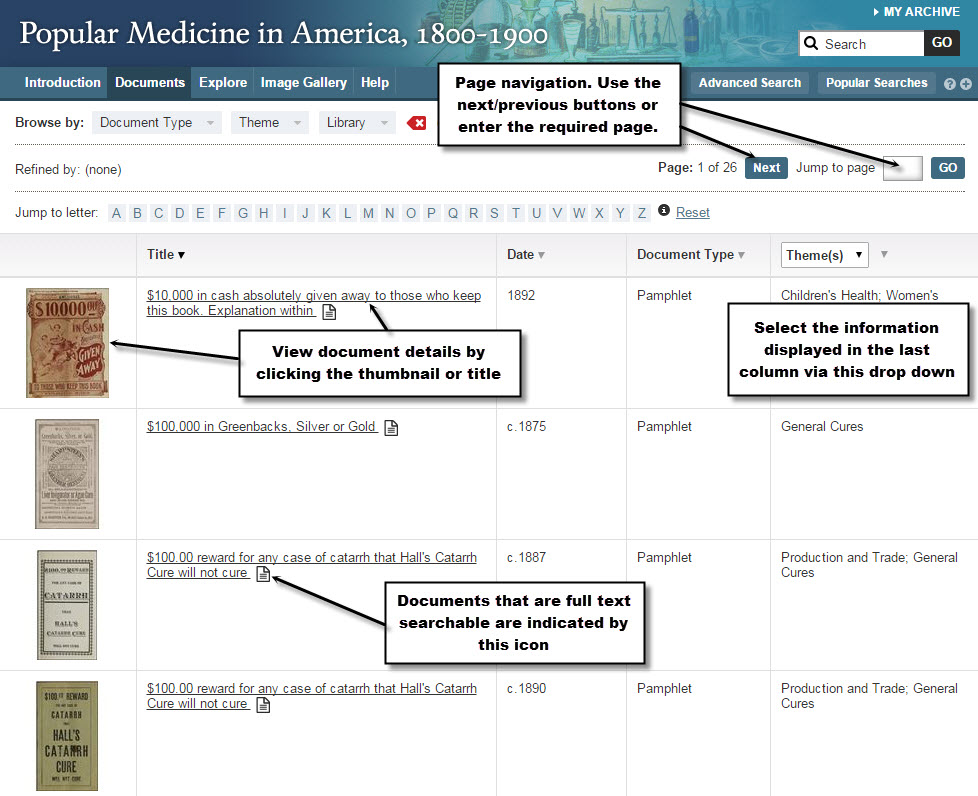Expand the Document Type browse dropdown

tap(156, 123)
